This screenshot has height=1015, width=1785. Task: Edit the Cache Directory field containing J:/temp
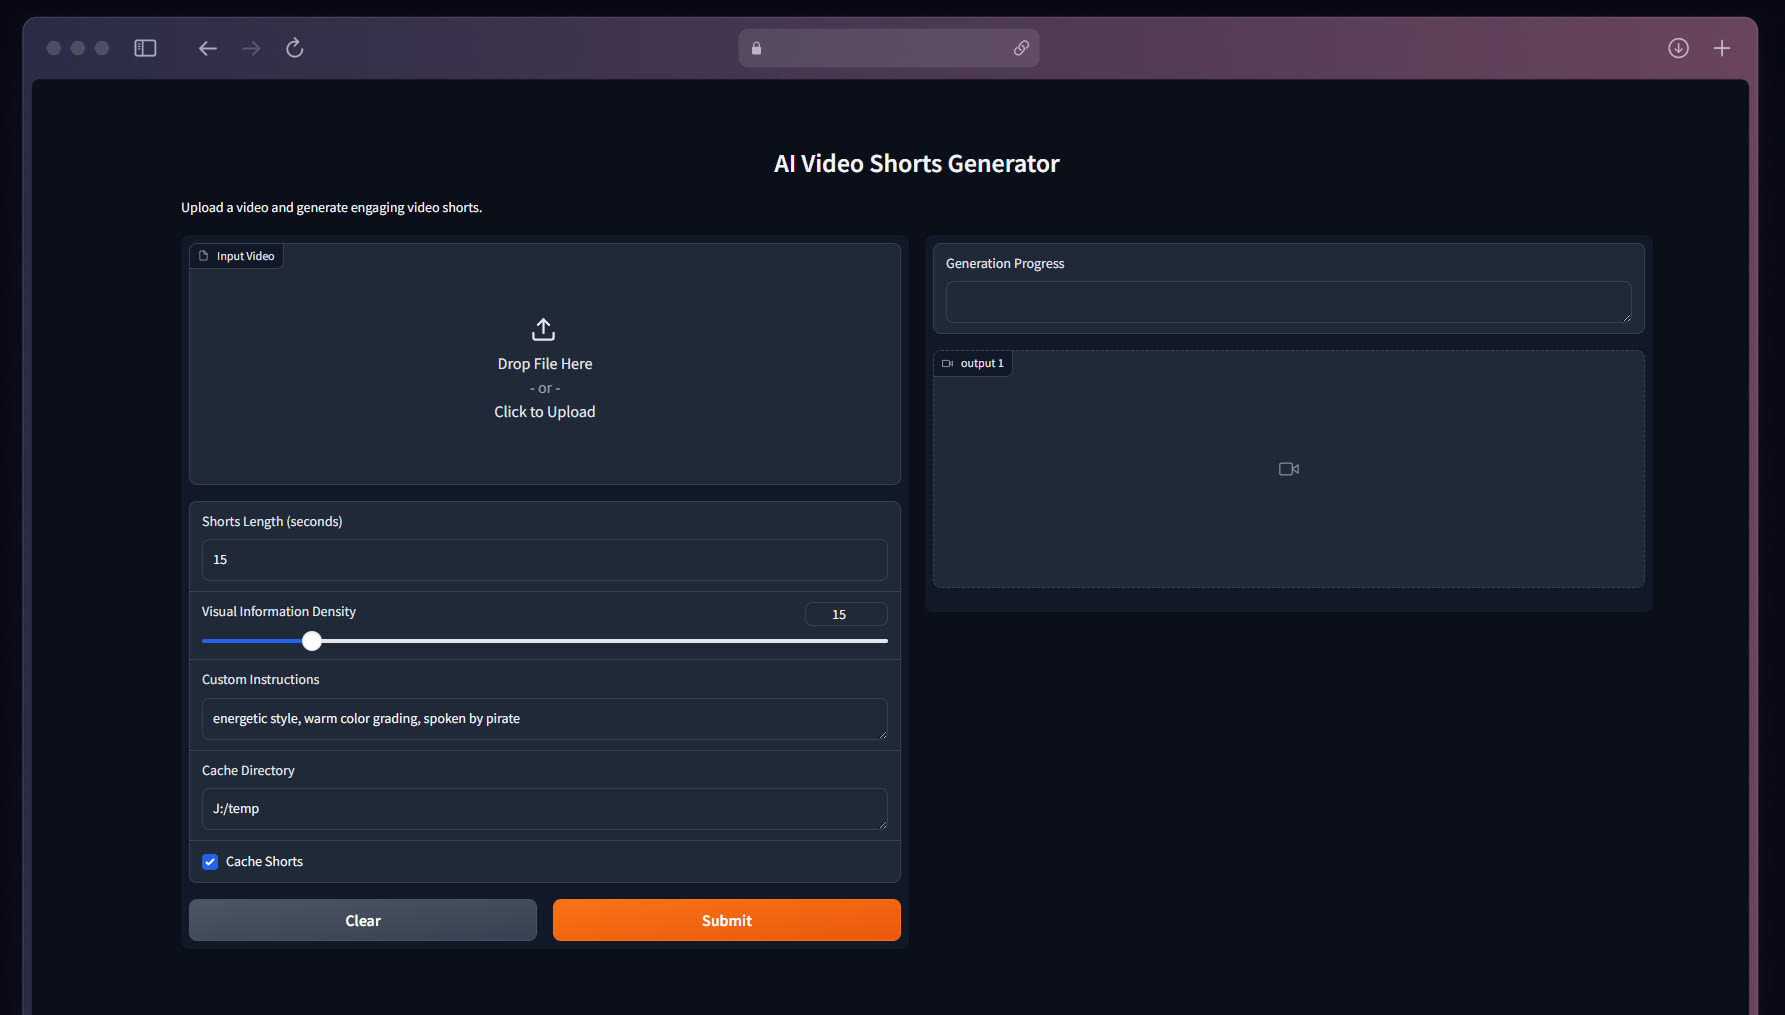[544, 809]
